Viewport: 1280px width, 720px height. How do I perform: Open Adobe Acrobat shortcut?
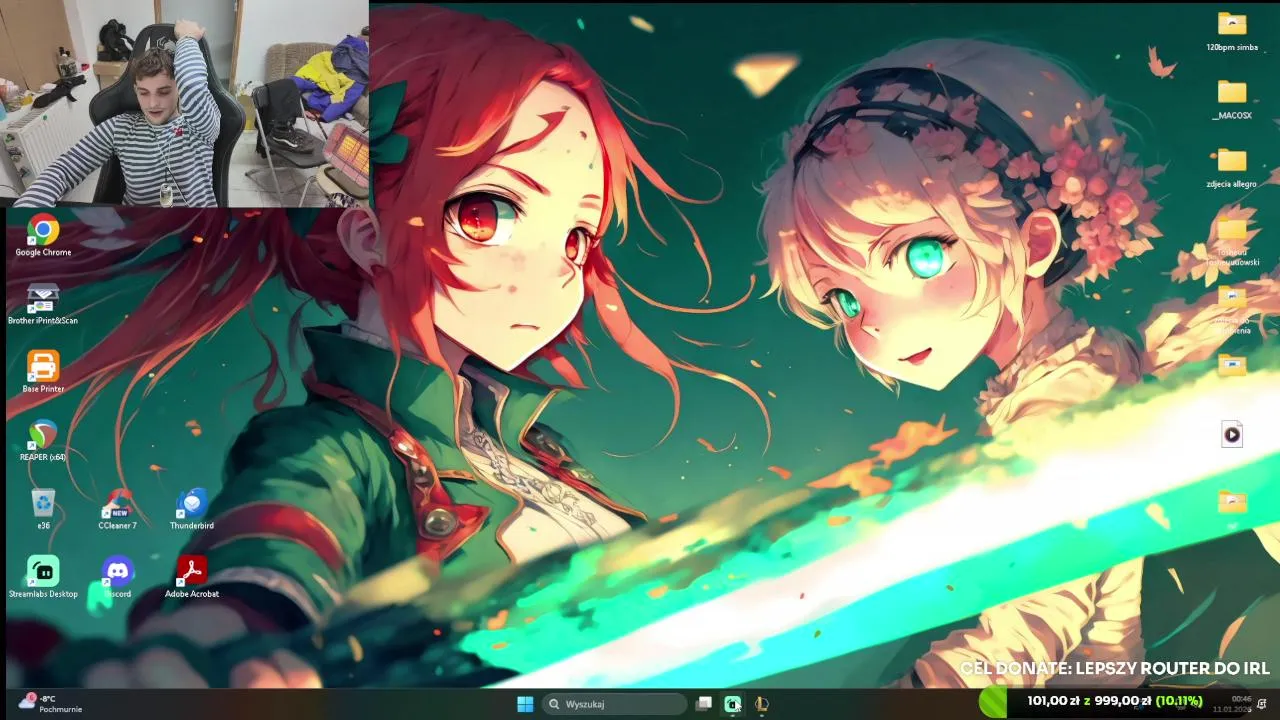[x=191, y=577]
